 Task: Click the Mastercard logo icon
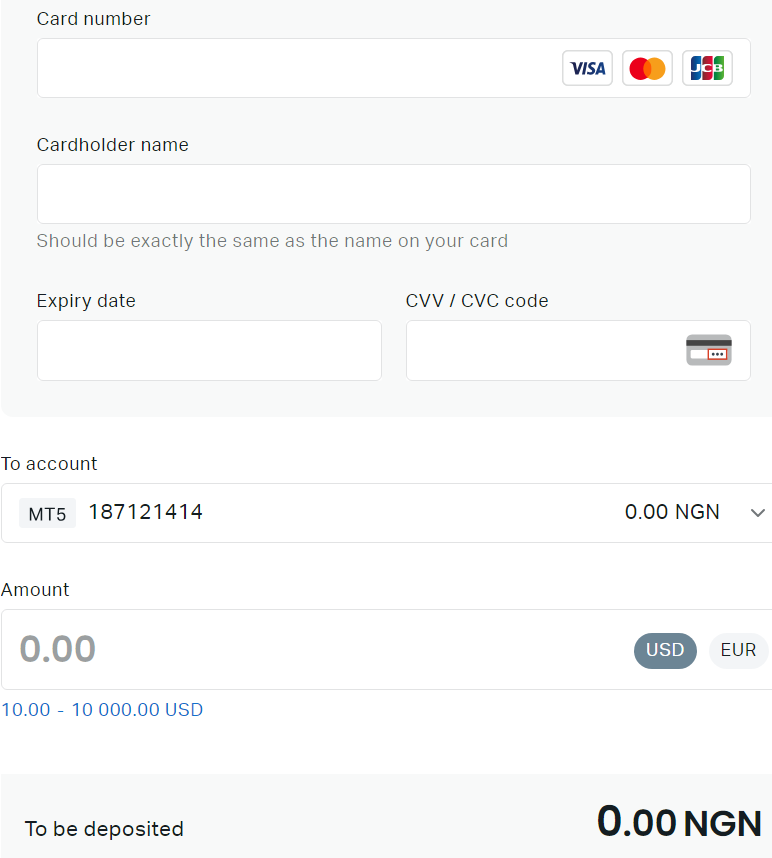[x=647, y=68]
